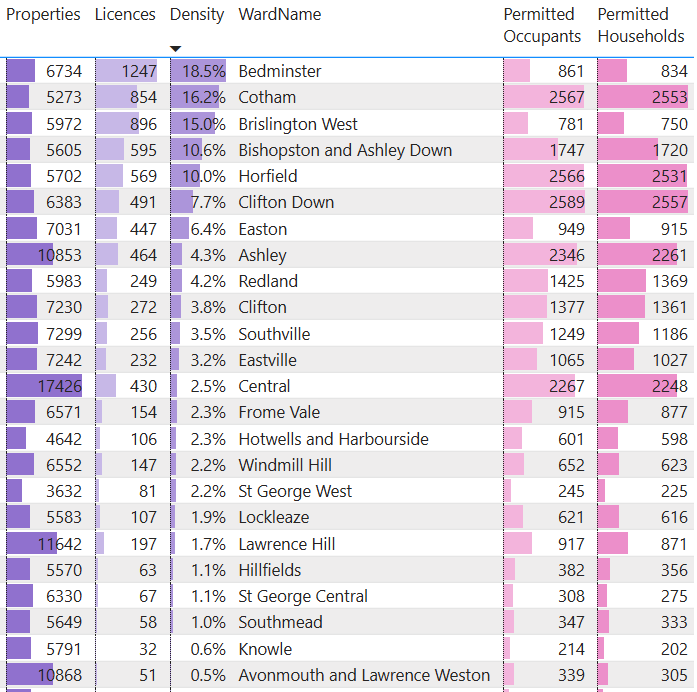Click the descending sort arrow under Density
This screenshot has width=697, height=692.
[176, 49]
